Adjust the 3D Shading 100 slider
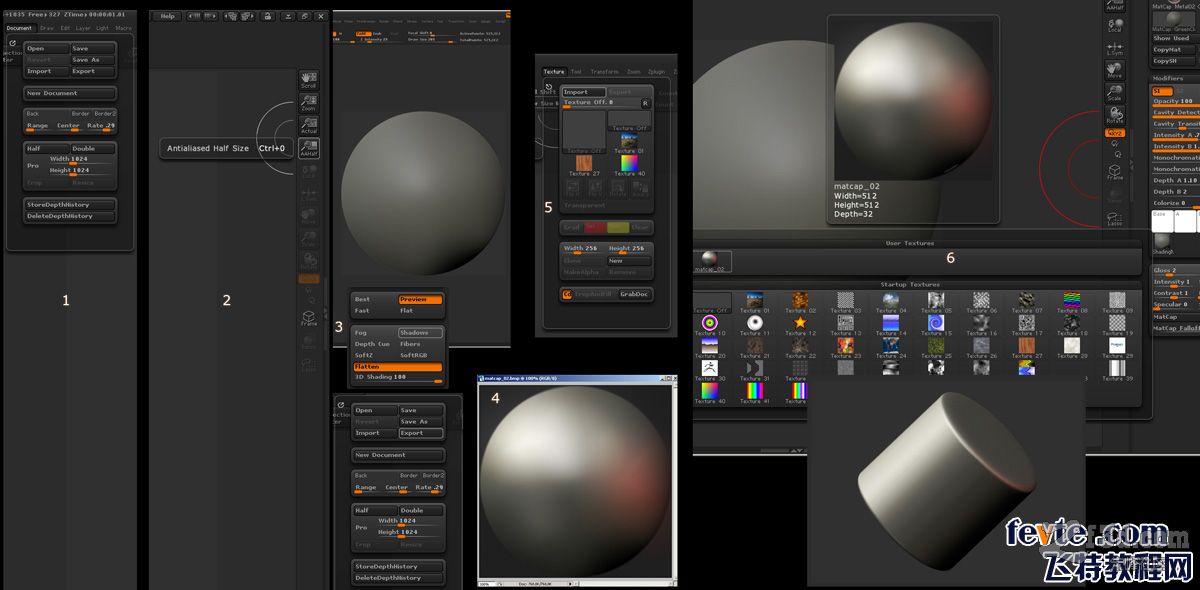Screen dimensions: 1200x590 (x=397, y=377)
